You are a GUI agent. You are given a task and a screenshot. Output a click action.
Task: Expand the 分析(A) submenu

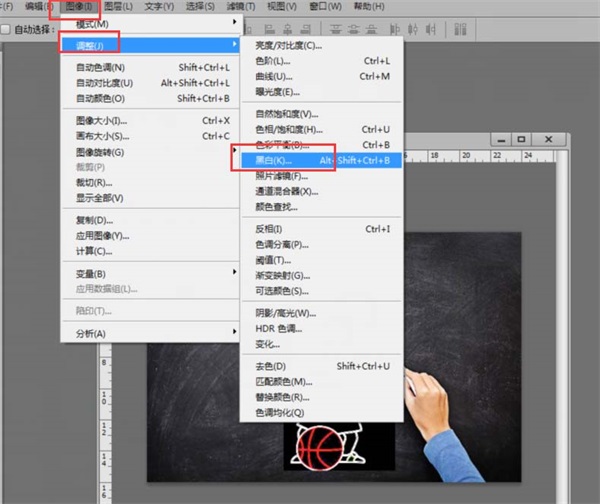[x=151, y=333]
